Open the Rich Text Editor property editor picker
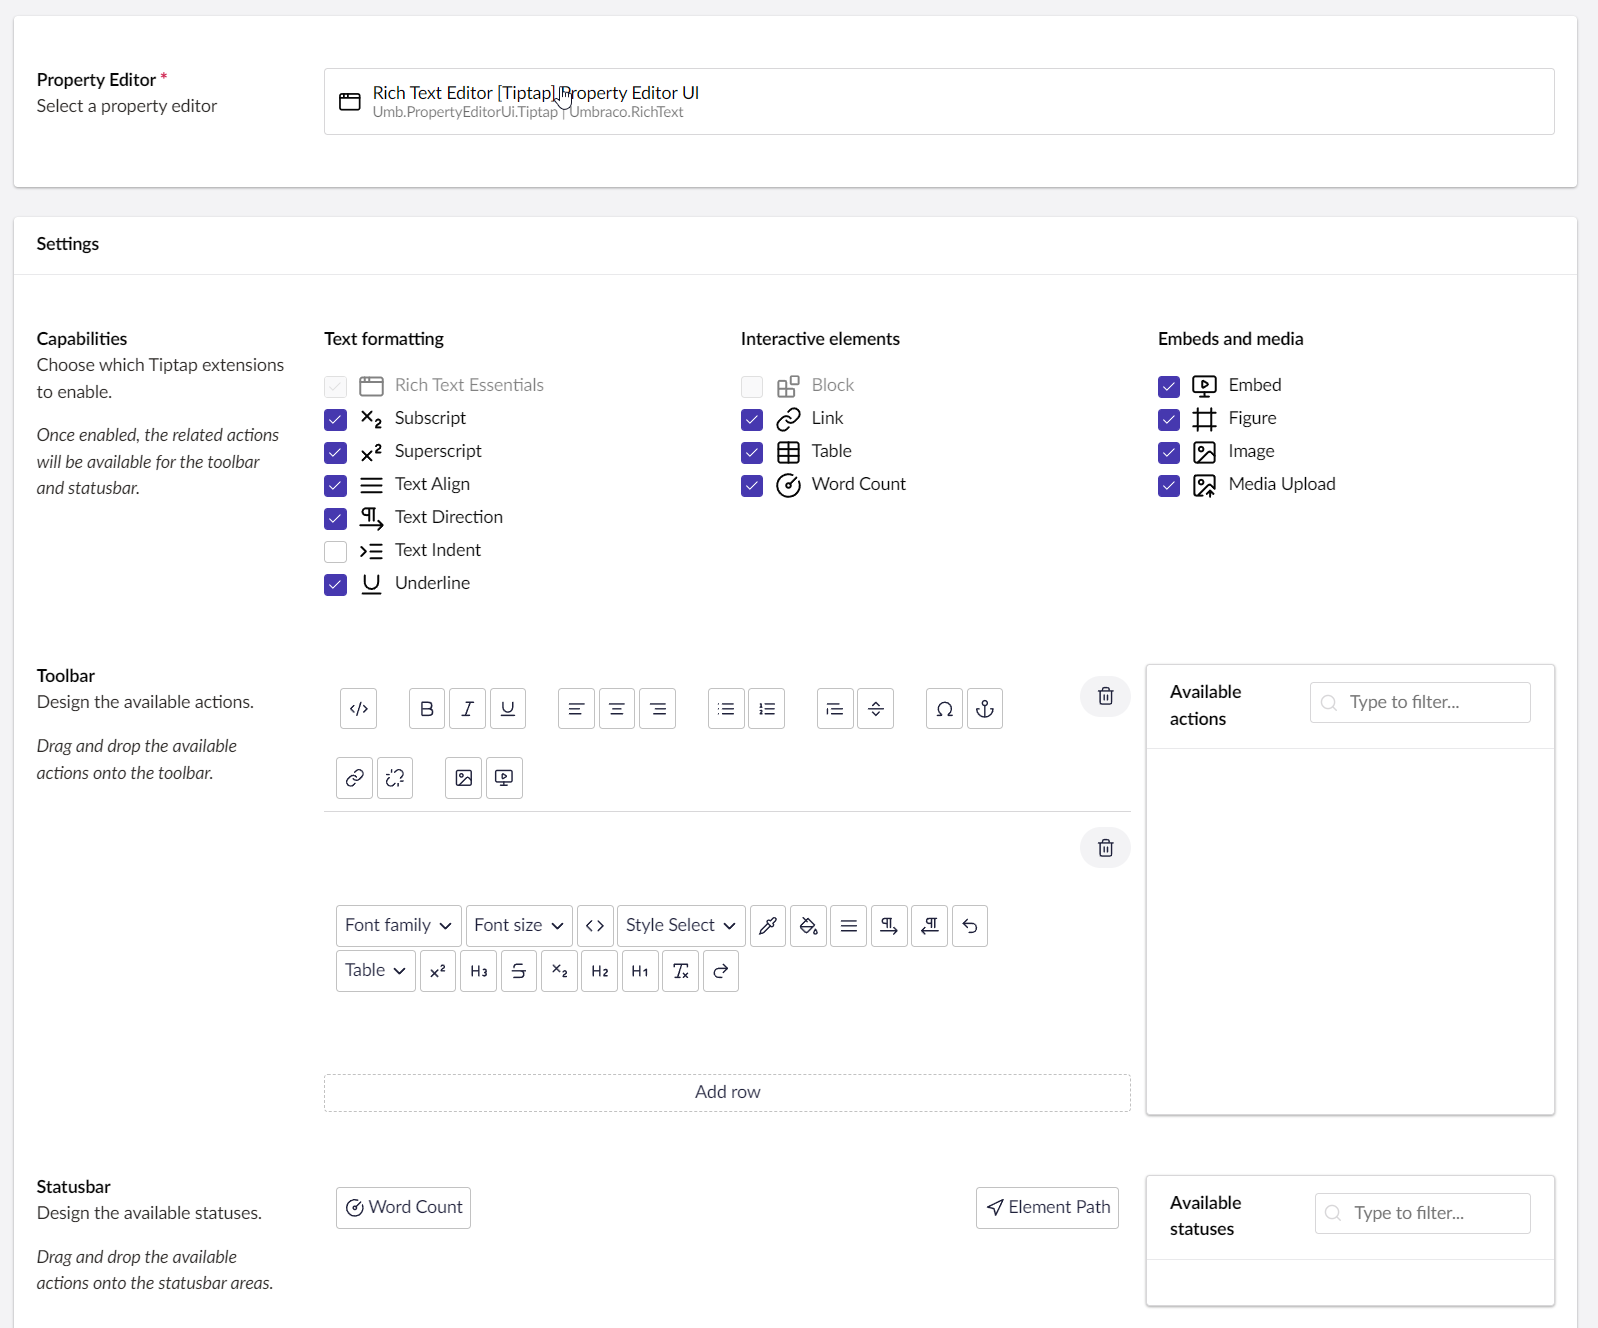 coord(939,101)
